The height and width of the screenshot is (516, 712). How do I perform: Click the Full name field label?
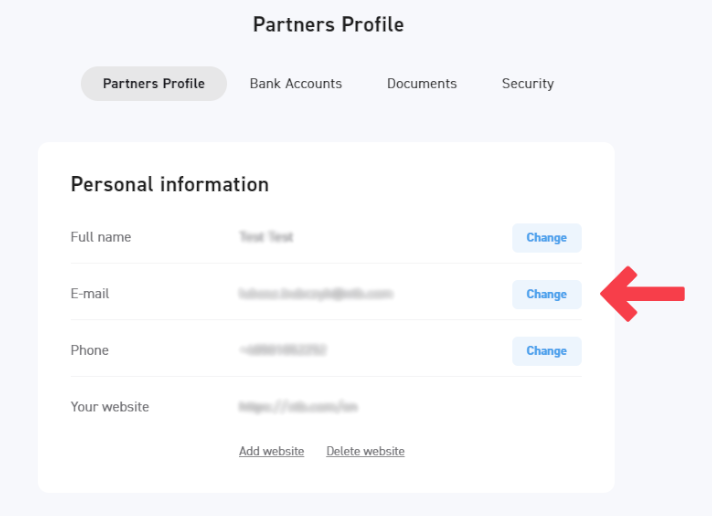[101, 237]
